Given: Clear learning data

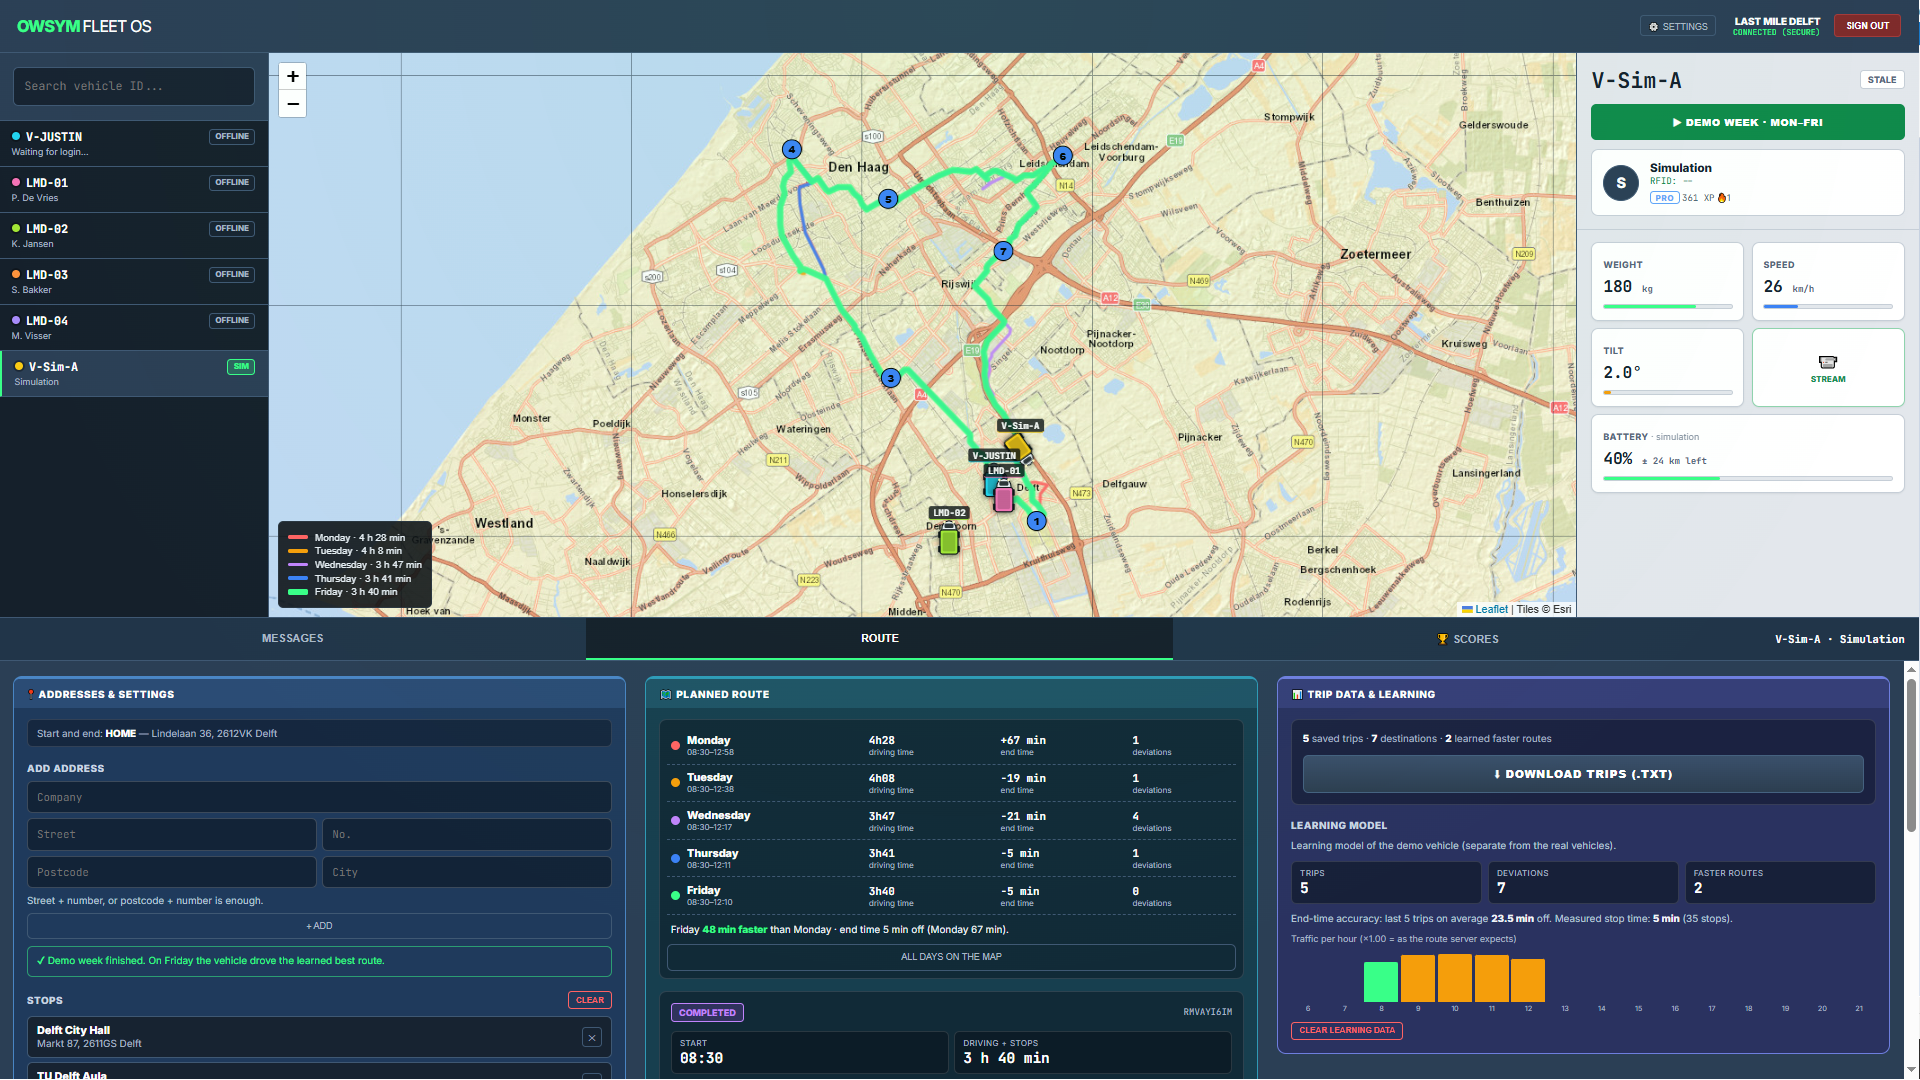Looking at the screenshot, I should 1346,1030.
